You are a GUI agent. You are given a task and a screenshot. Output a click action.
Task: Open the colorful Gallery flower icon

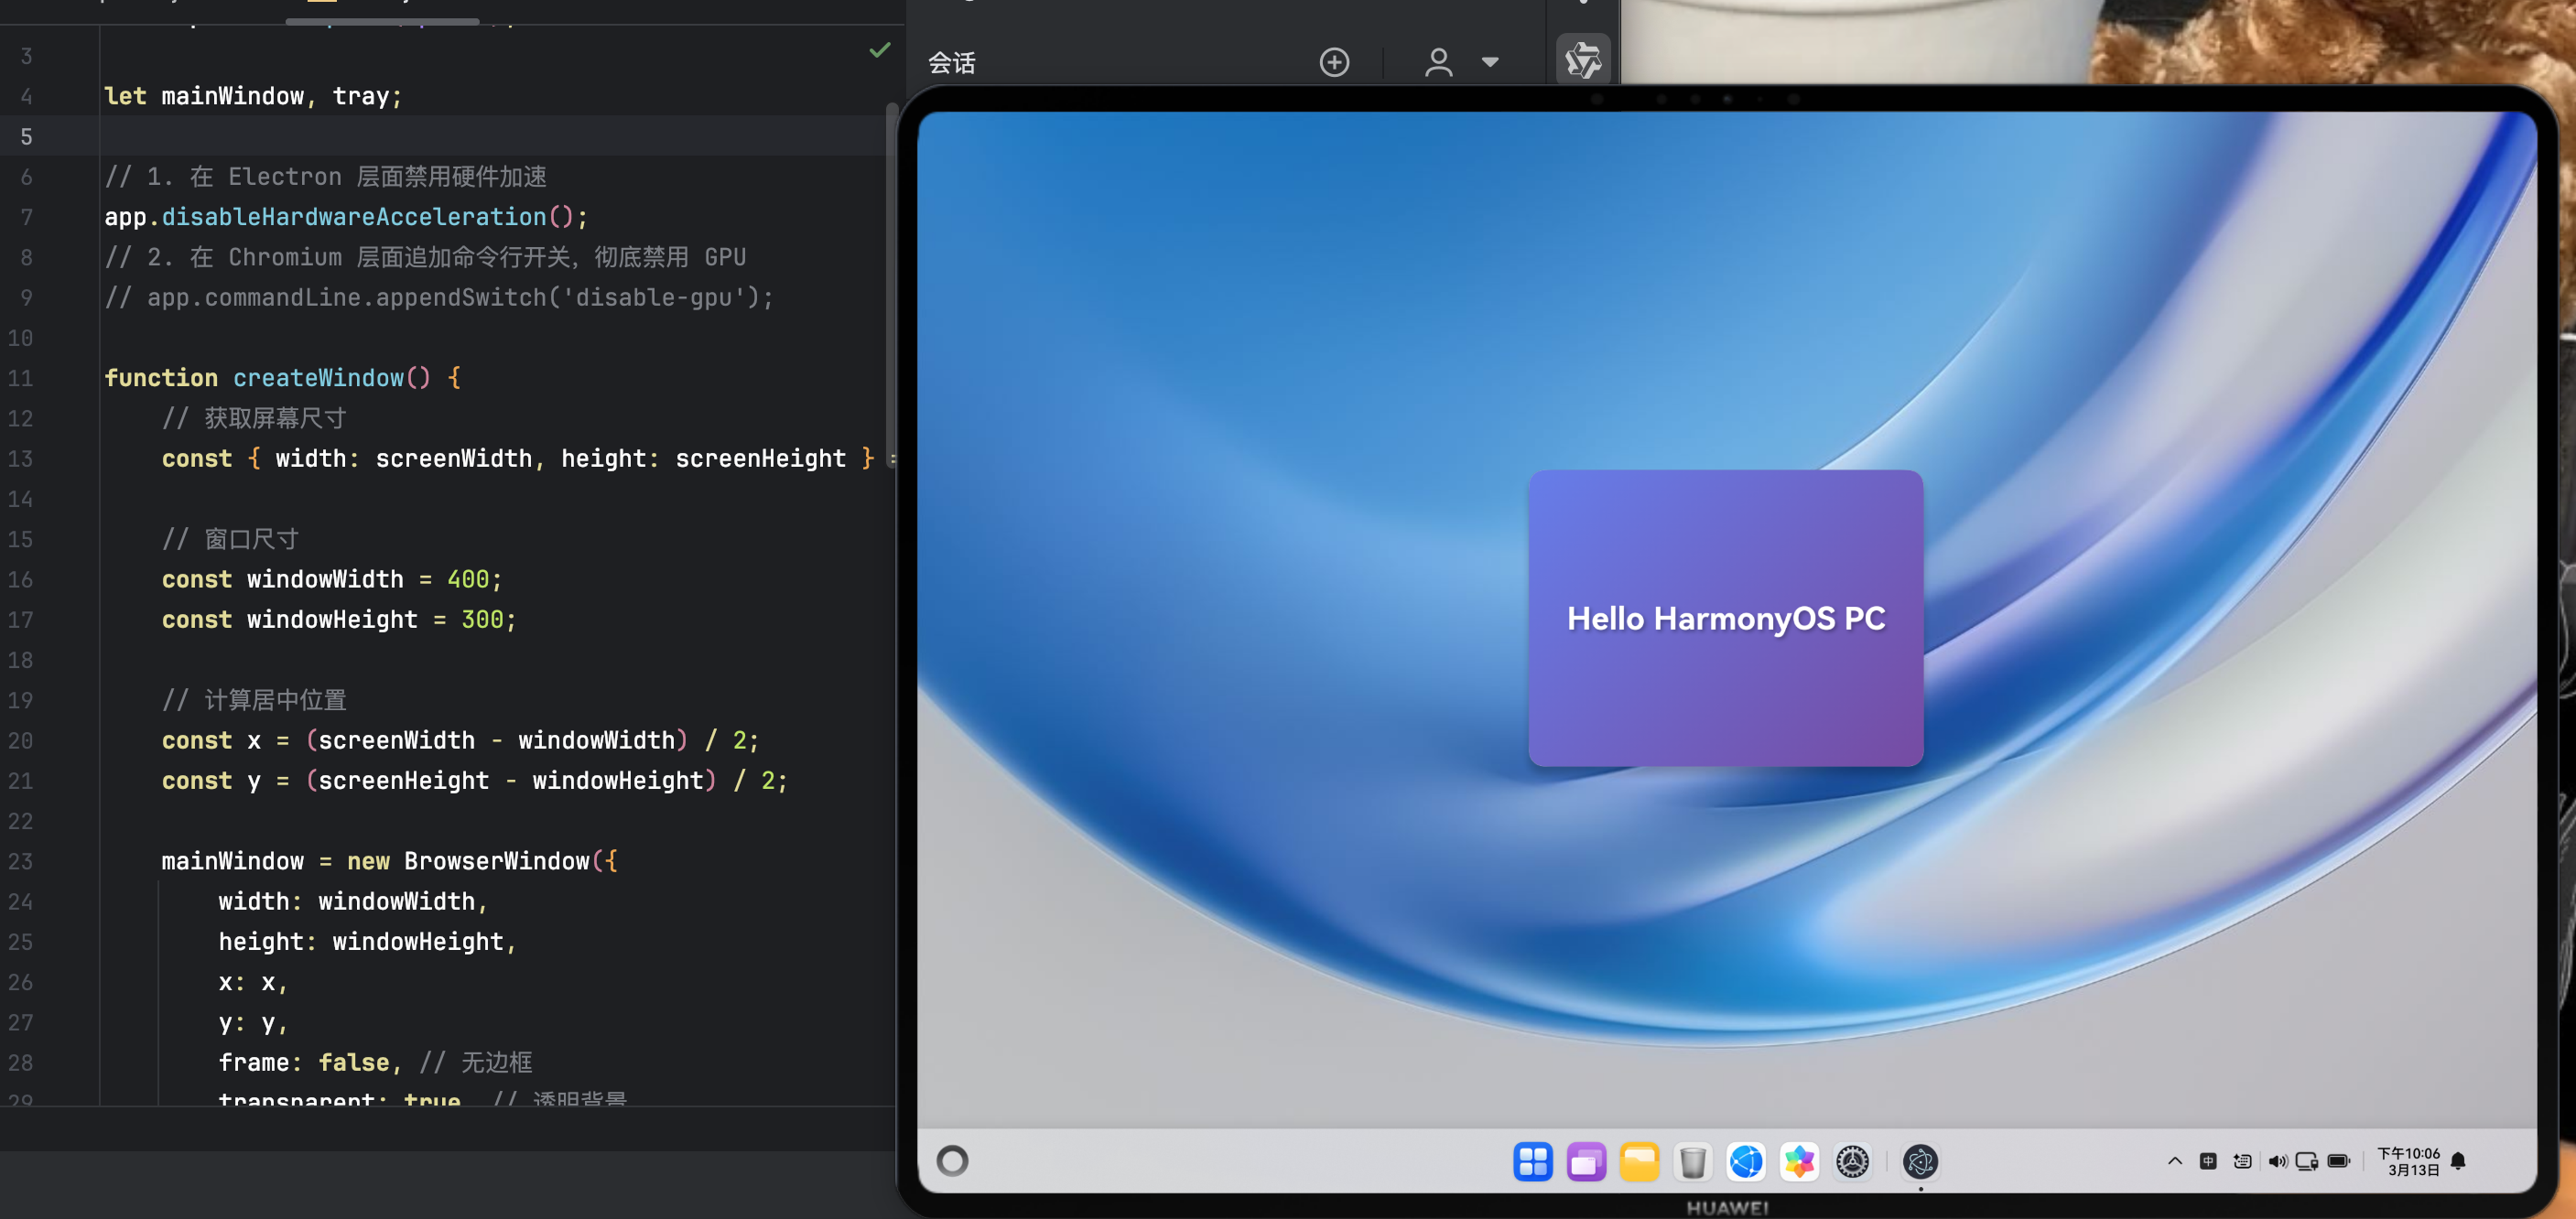[x=1799, y=1161]
